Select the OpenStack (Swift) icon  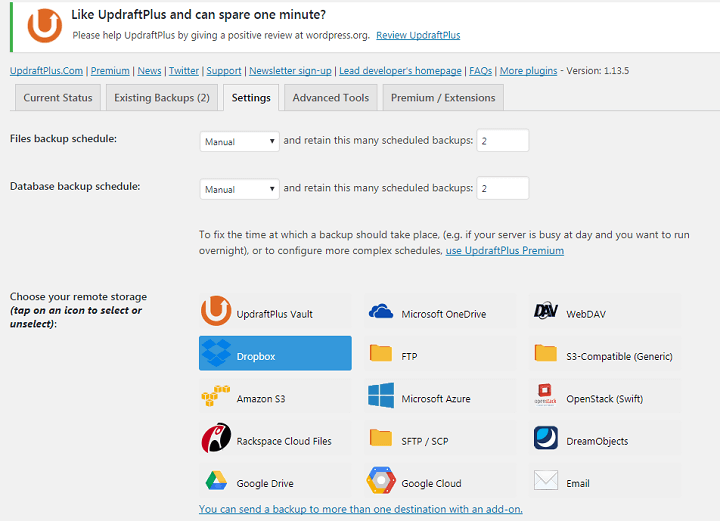click(x=545, y=395)
